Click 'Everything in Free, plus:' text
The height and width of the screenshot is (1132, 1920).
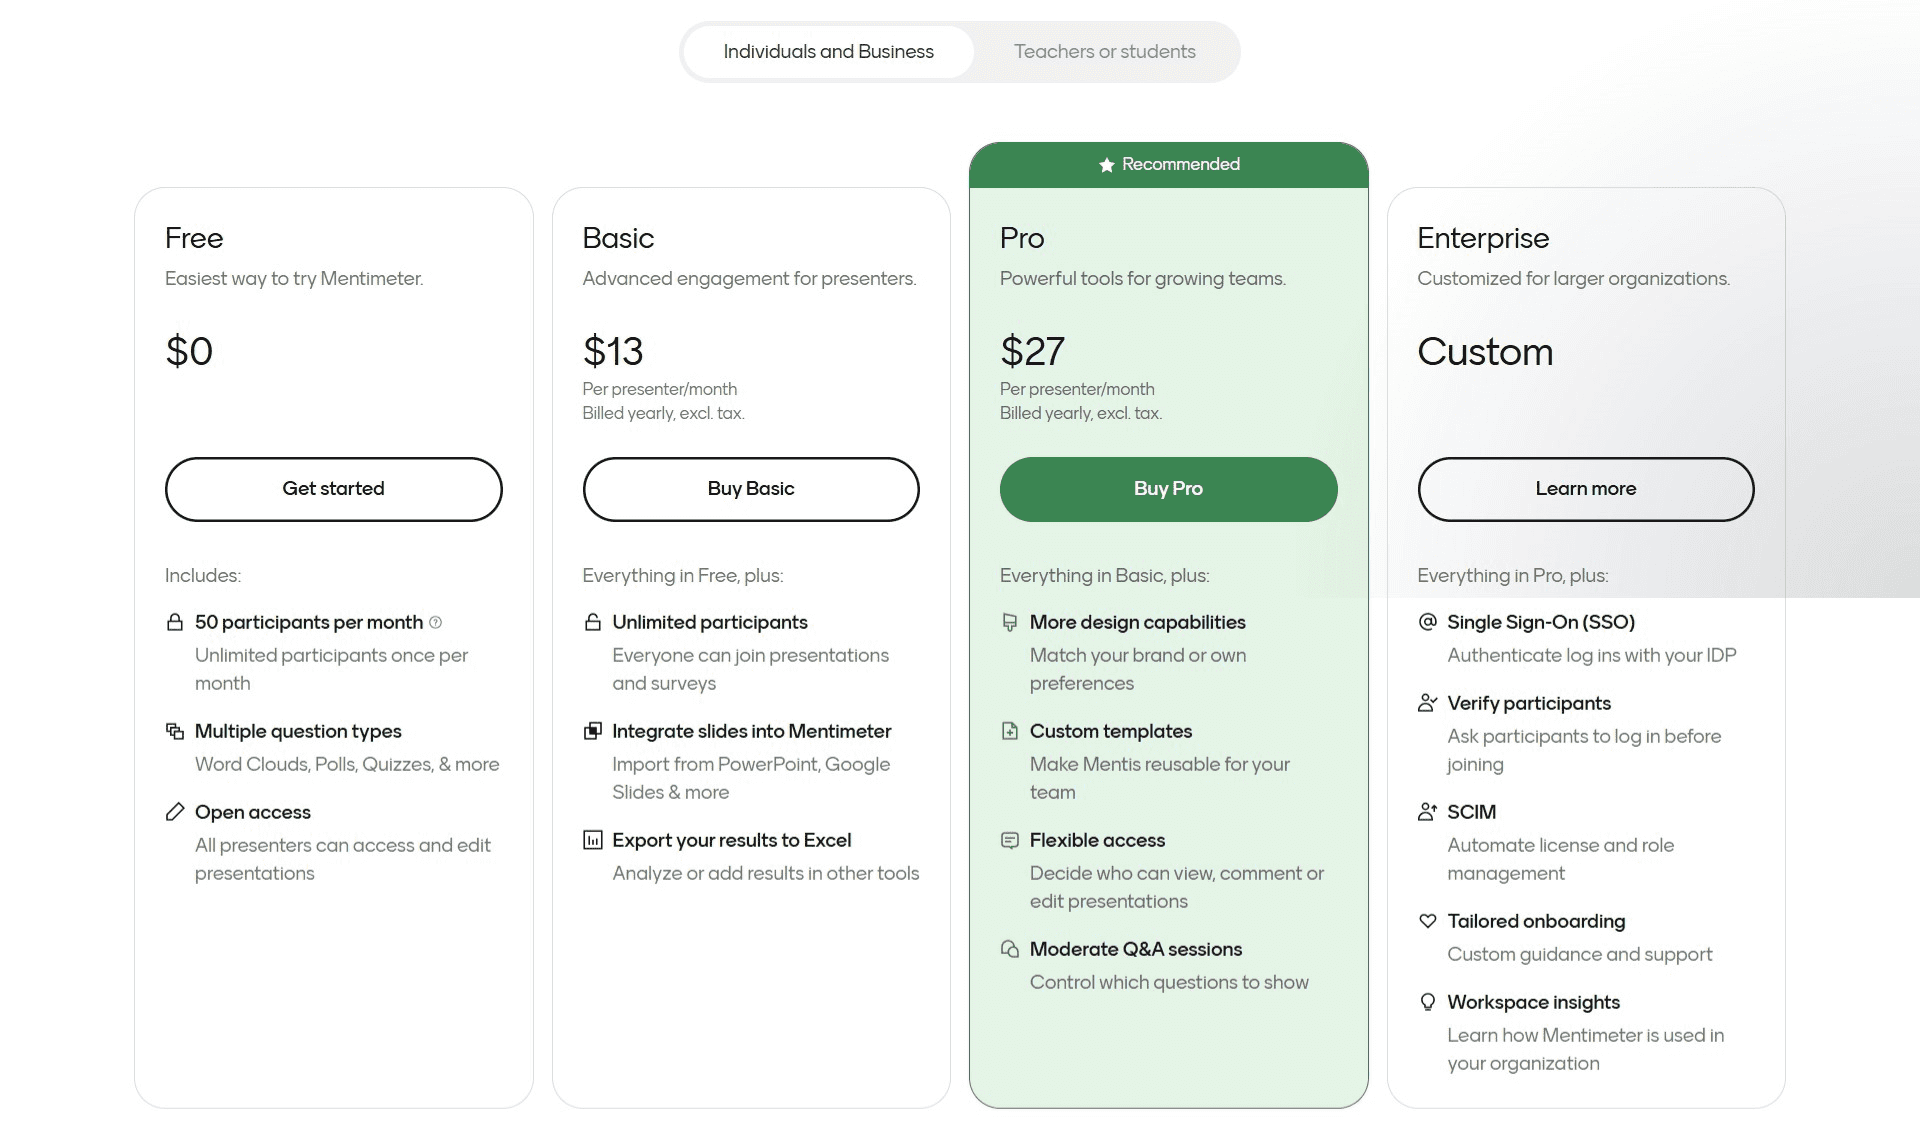click(683, 575)
